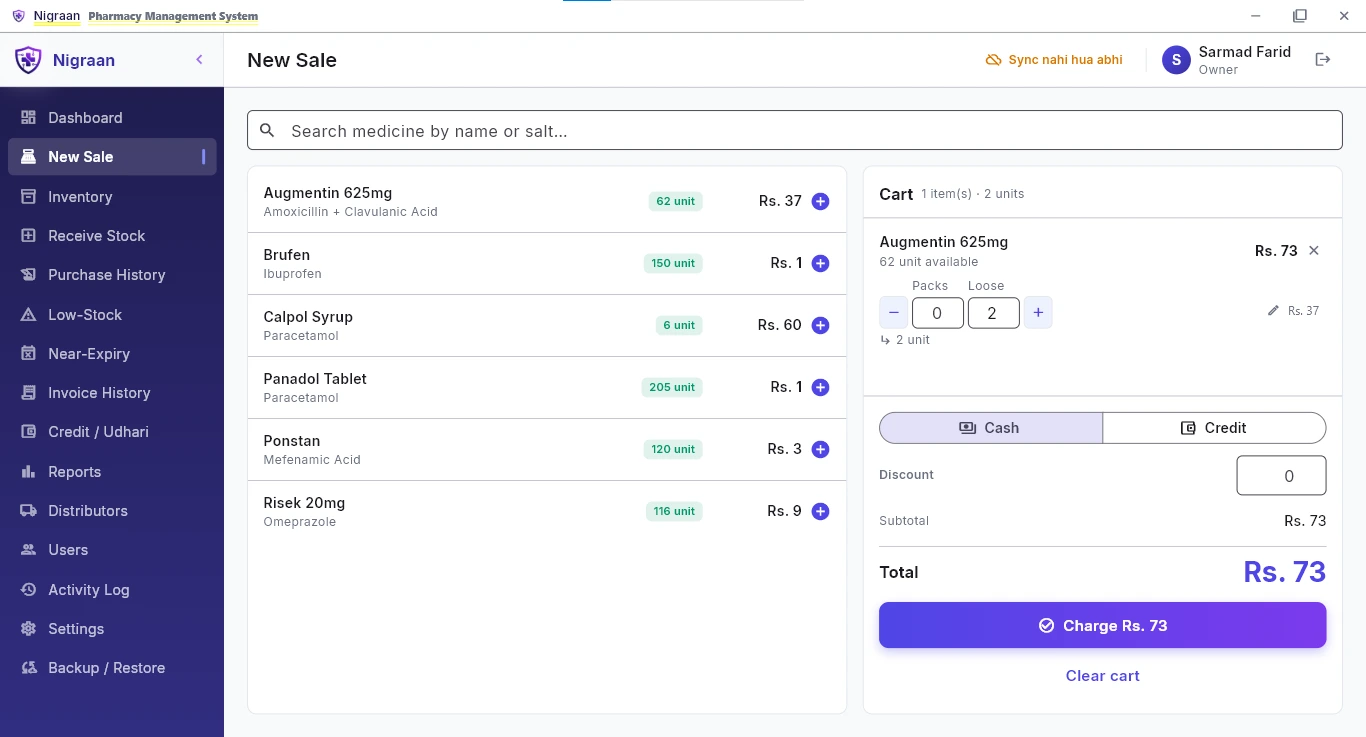The image size is (1366, 737).
Task: Click the Invoice History receipt icon
Action: 28,393
